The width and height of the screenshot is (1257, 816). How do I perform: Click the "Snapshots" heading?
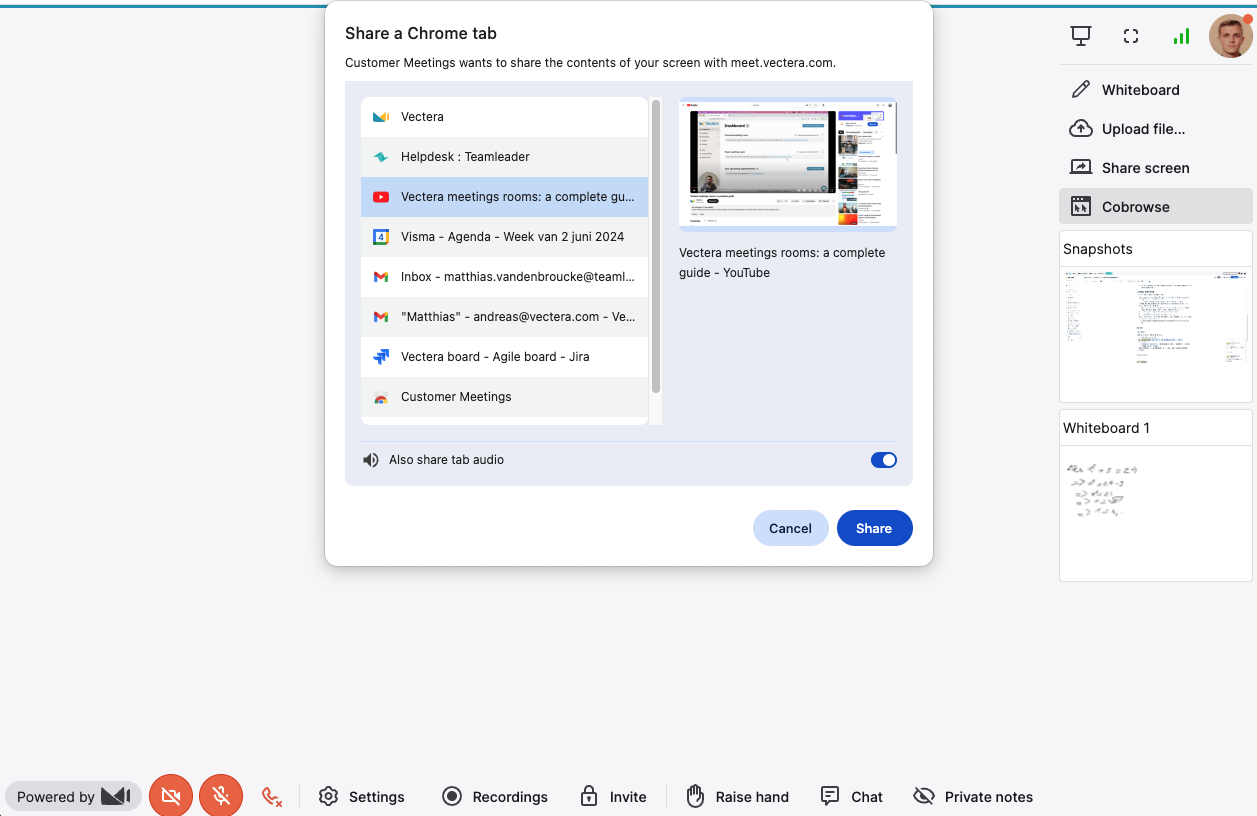1098,249
